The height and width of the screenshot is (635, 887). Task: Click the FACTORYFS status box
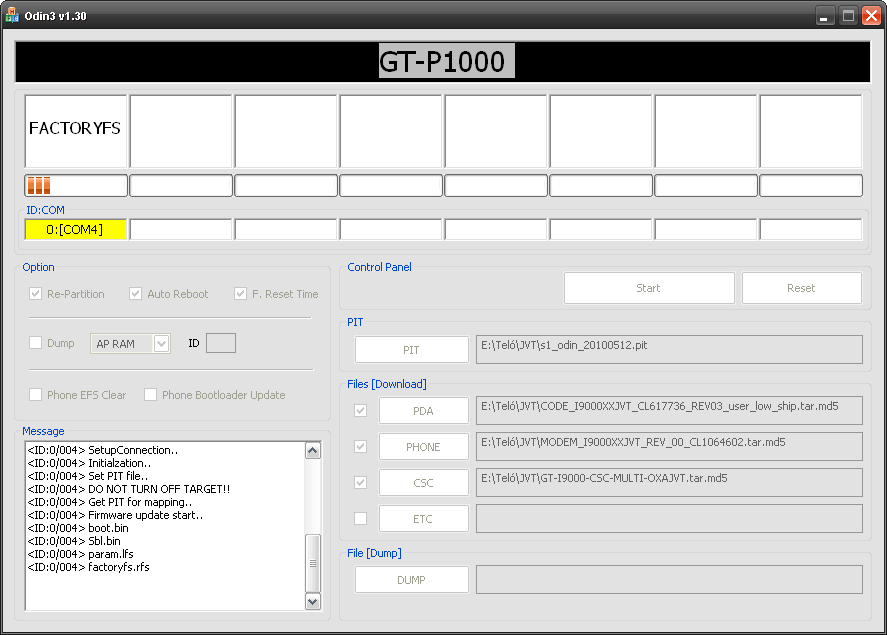click(76, 131)
